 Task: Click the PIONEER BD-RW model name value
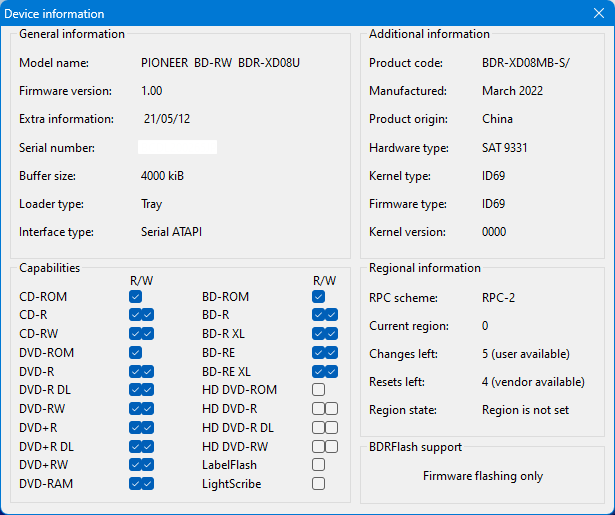coord(220,63)
